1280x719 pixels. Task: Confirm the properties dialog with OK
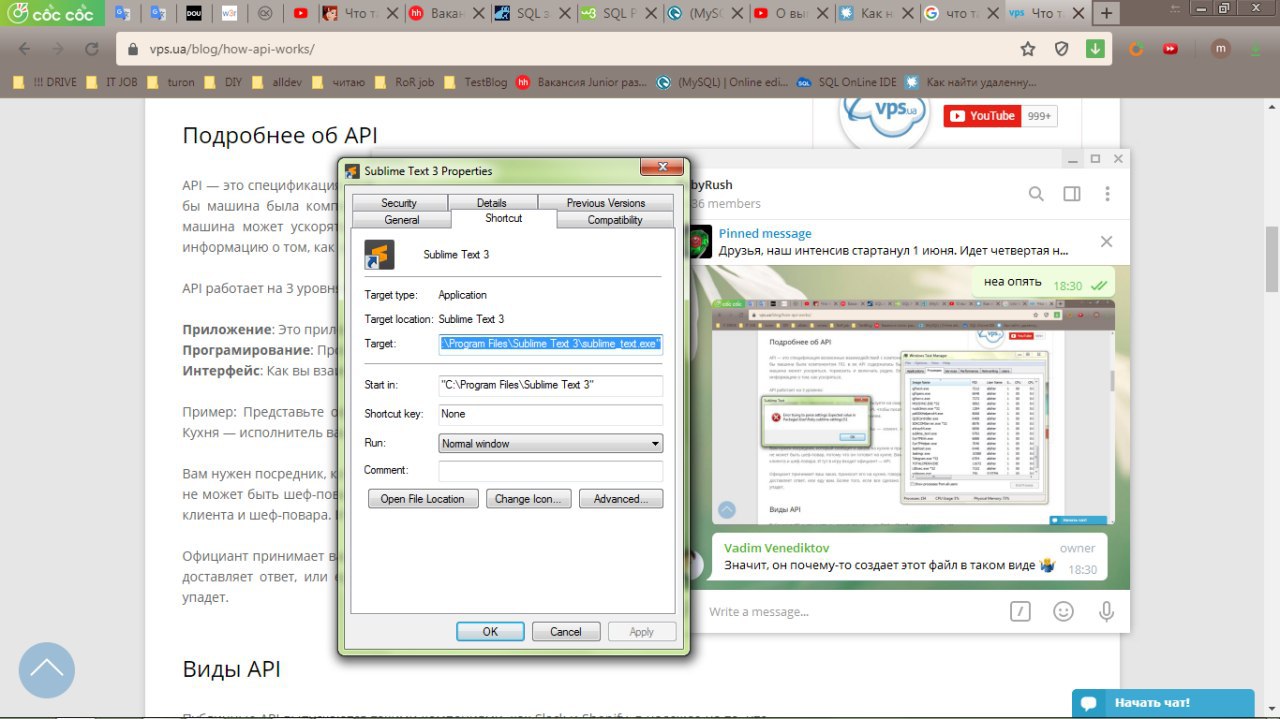pos(490,631)
